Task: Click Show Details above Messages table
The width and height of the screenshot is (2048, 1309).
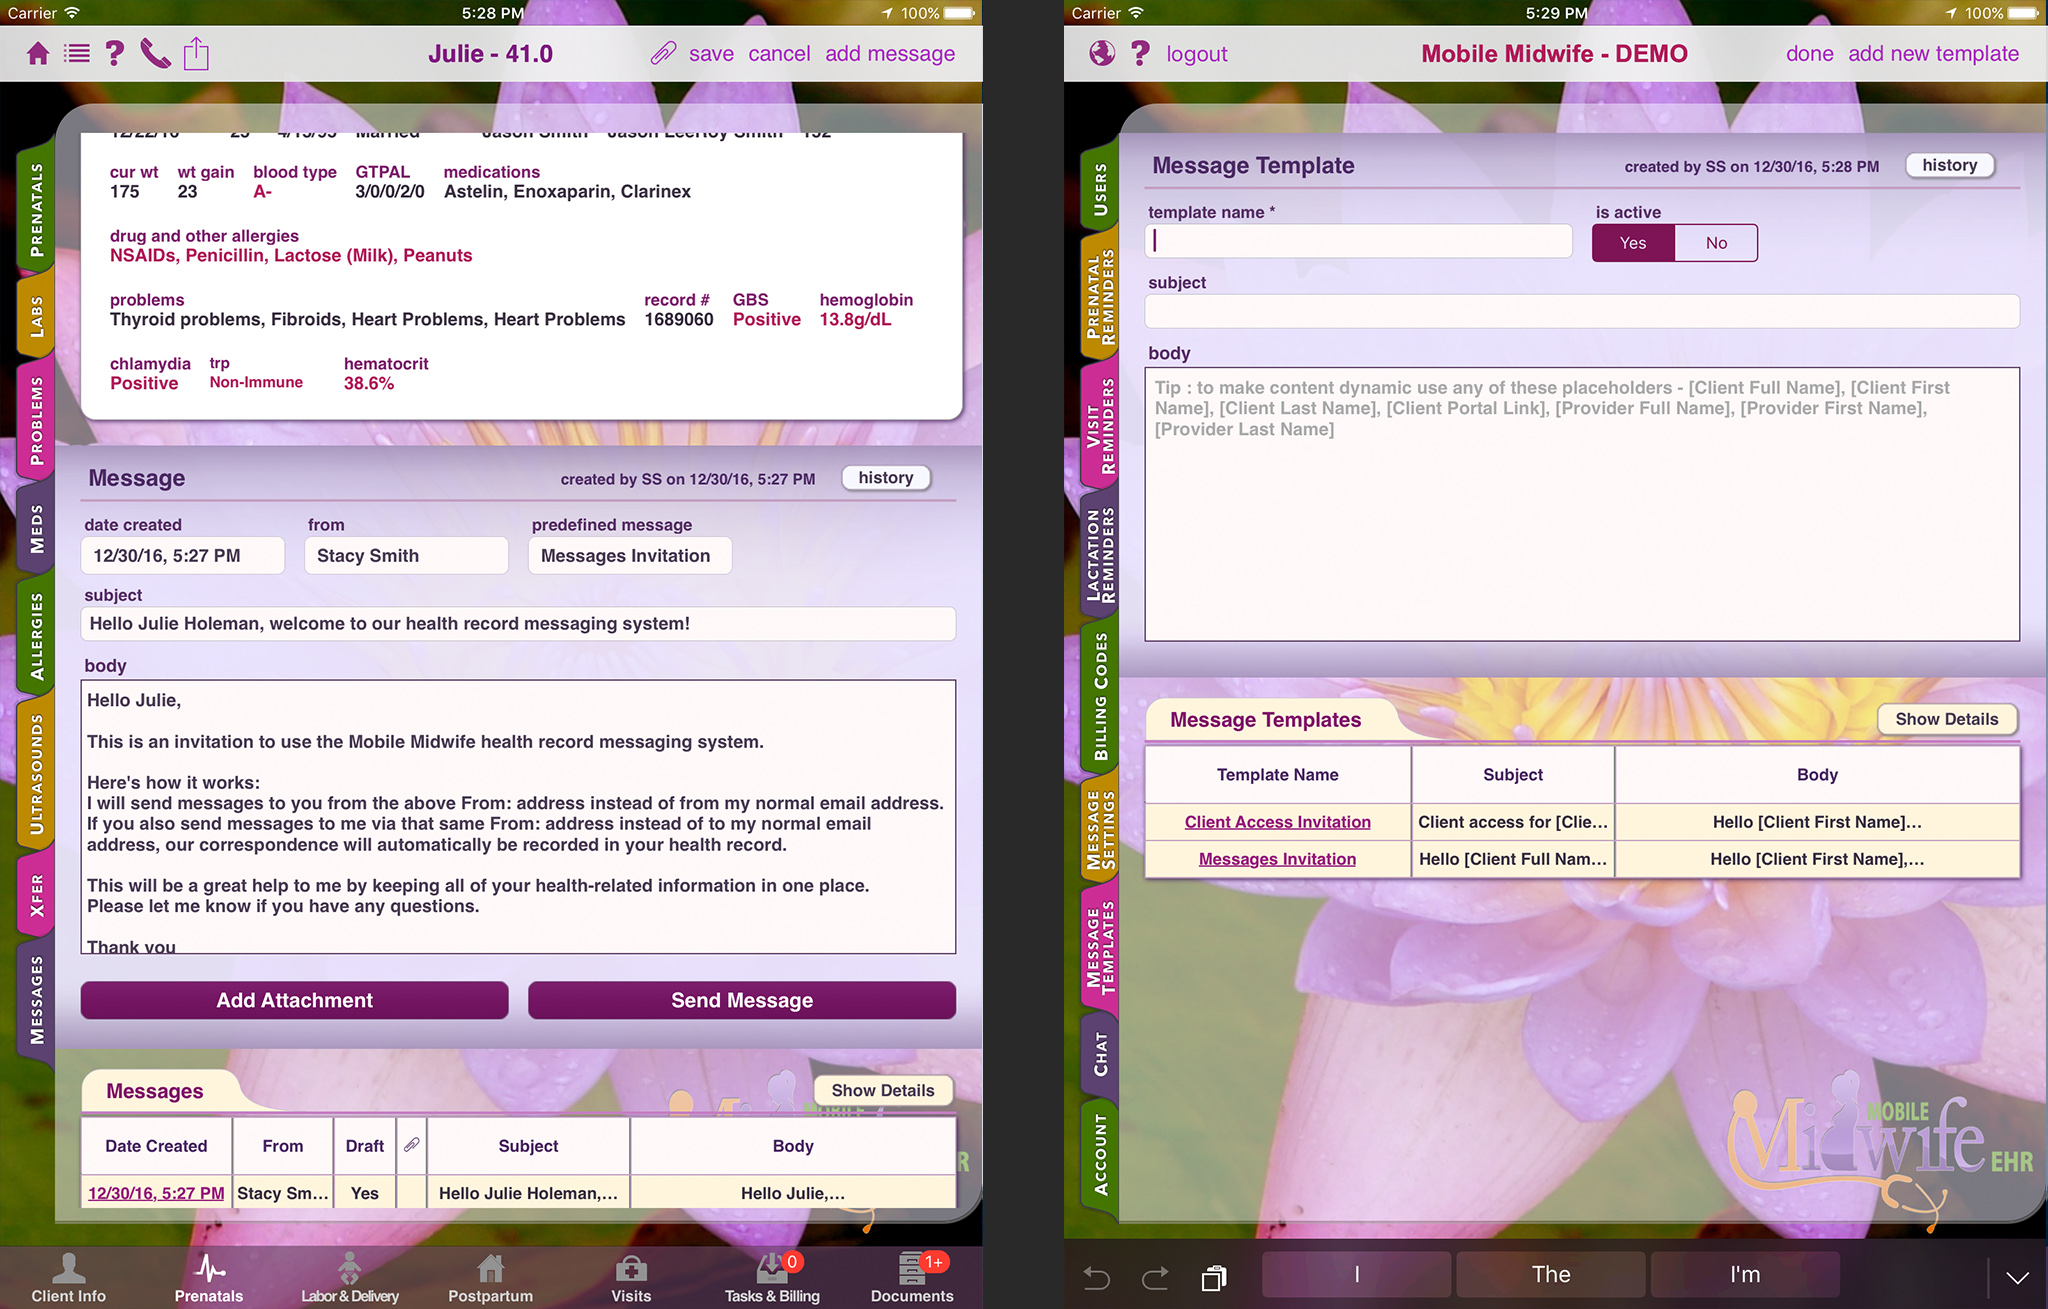Action: pos(883,1090)
